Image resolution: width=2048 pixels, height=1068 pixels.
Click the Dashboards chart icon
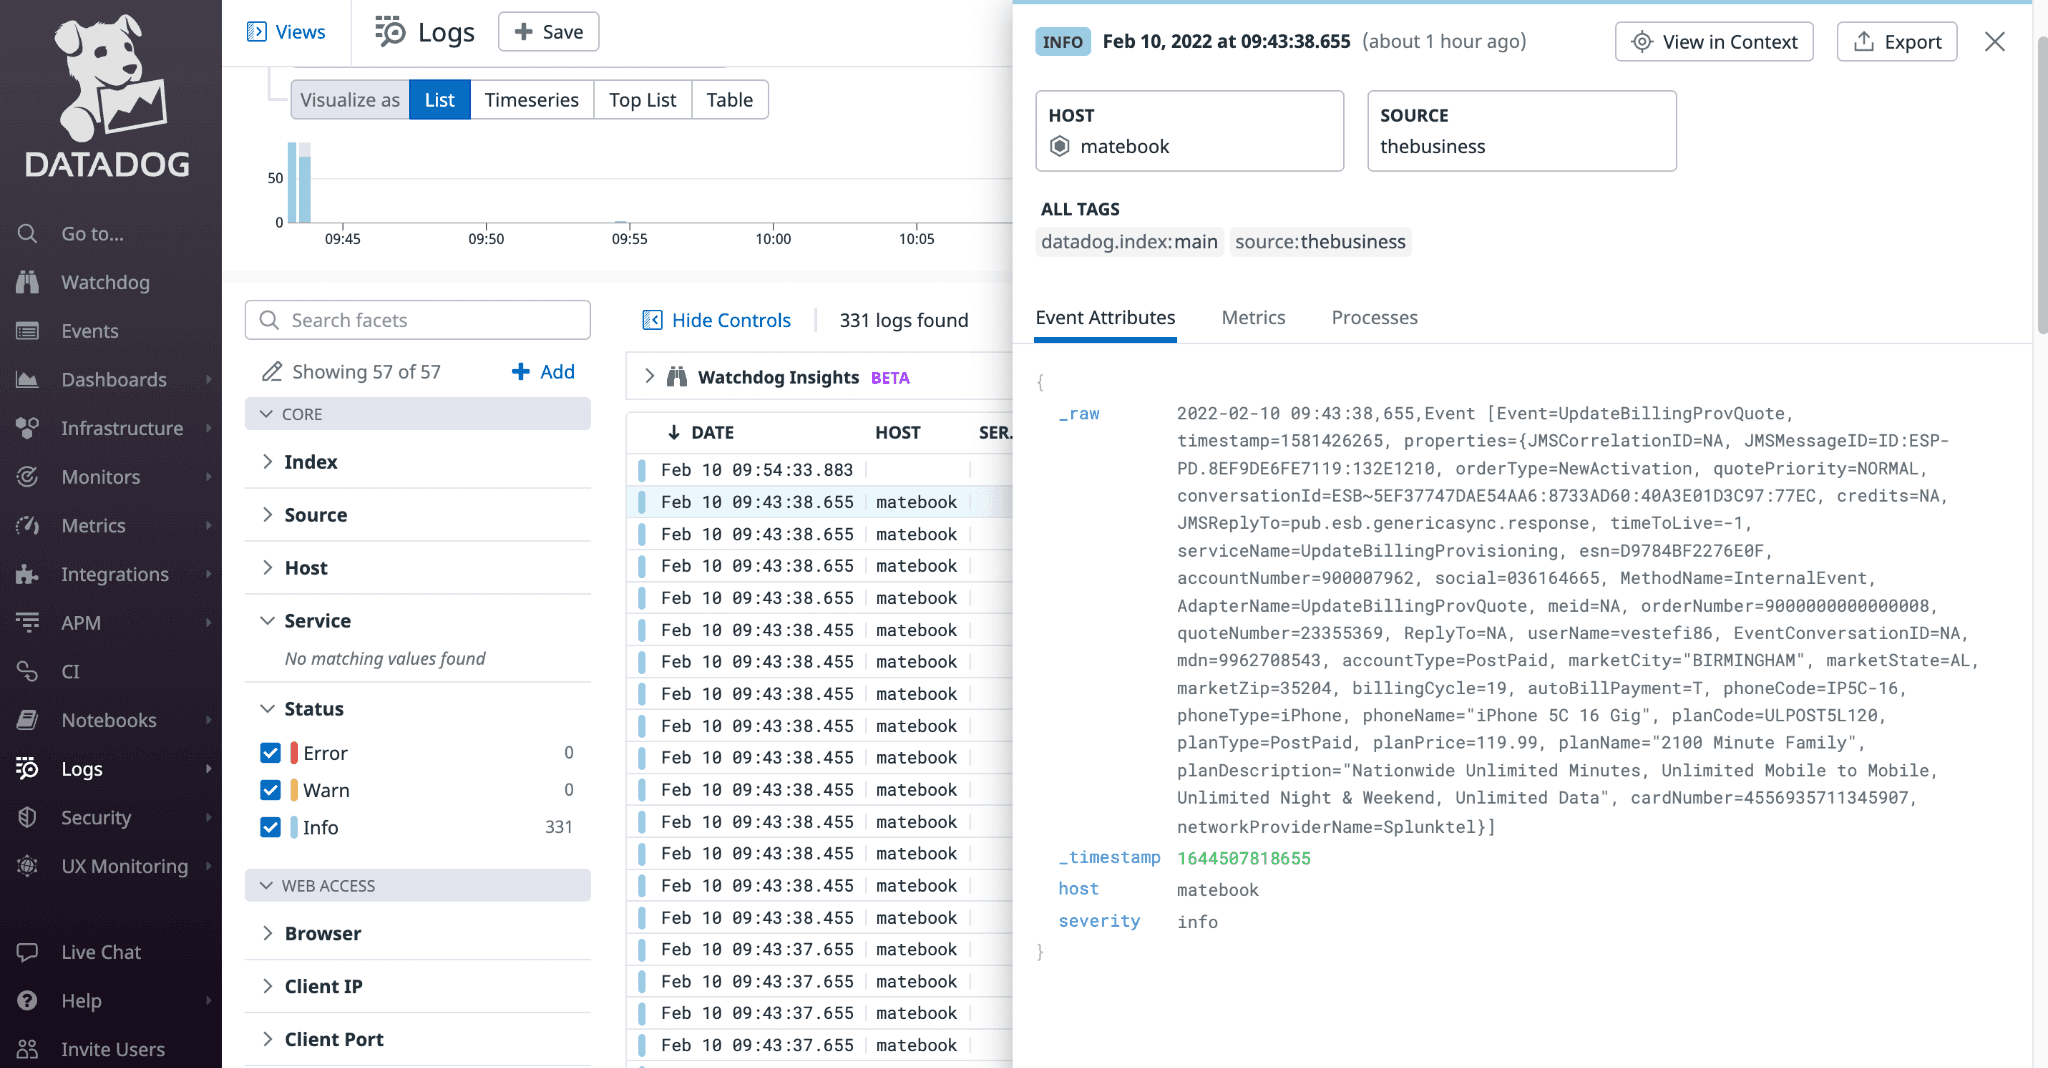[27, 380]
